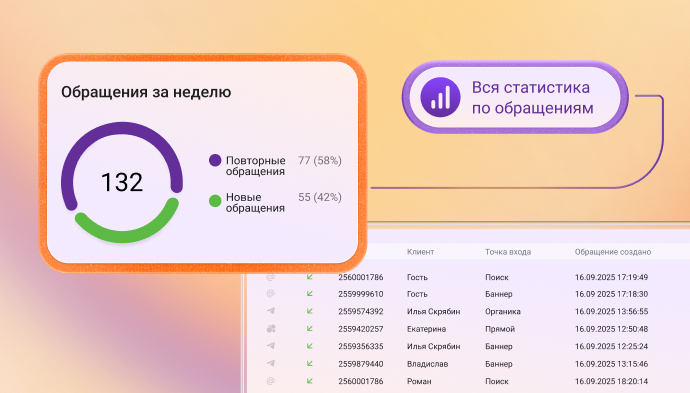The width and height of the screenshot is (690, 393).
Task: Click date 16.09.2025 12:50:48
Action: 611,329
